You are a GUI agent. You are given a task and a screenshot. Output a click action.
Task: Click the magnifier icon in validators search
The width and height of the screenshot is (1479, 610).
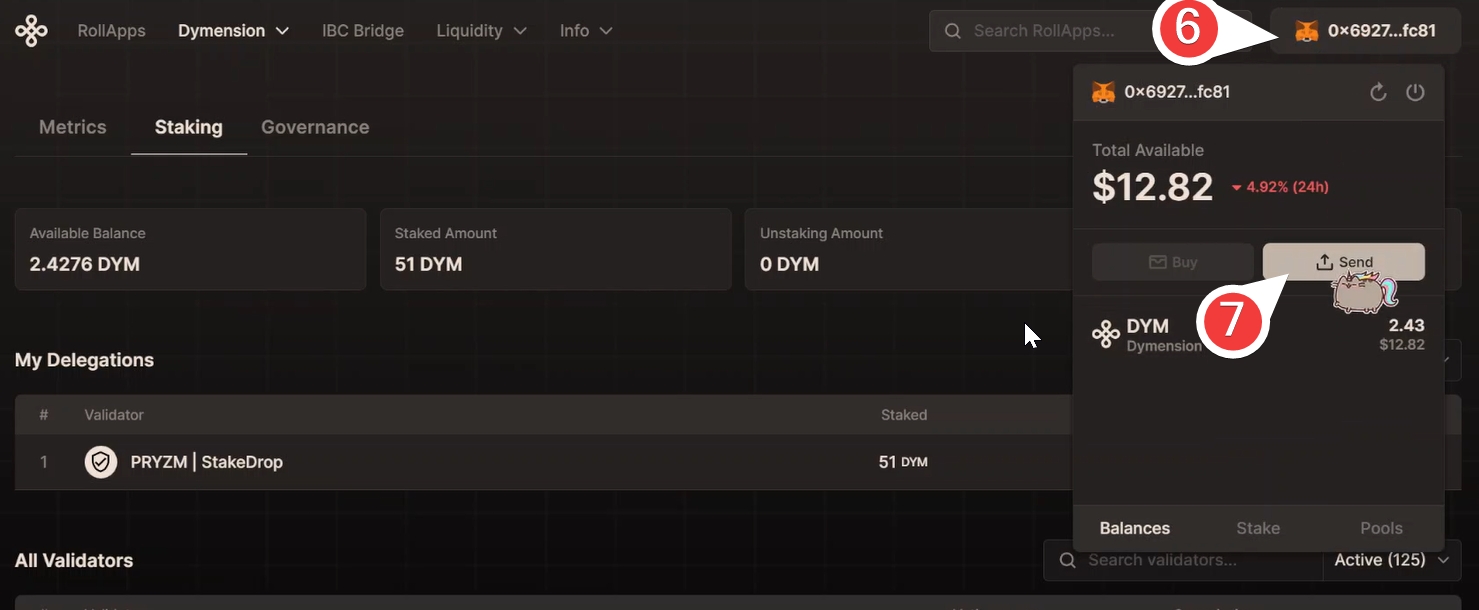click(x=1068, y=560)
